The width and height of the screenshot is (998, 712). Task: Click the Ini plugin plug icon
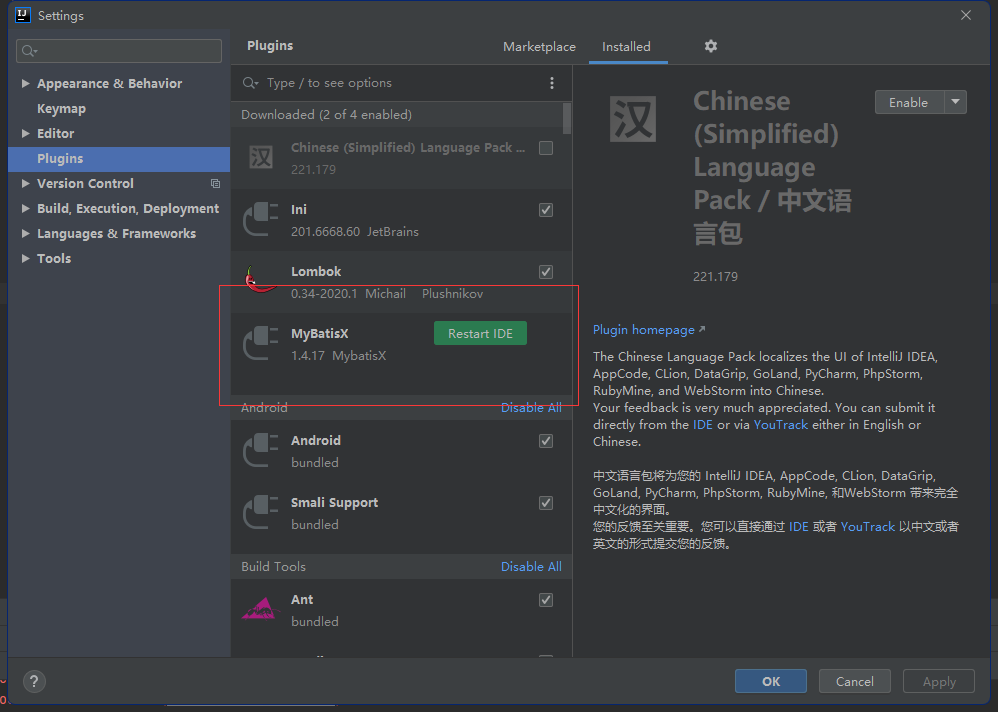click(x=261, y=220)
